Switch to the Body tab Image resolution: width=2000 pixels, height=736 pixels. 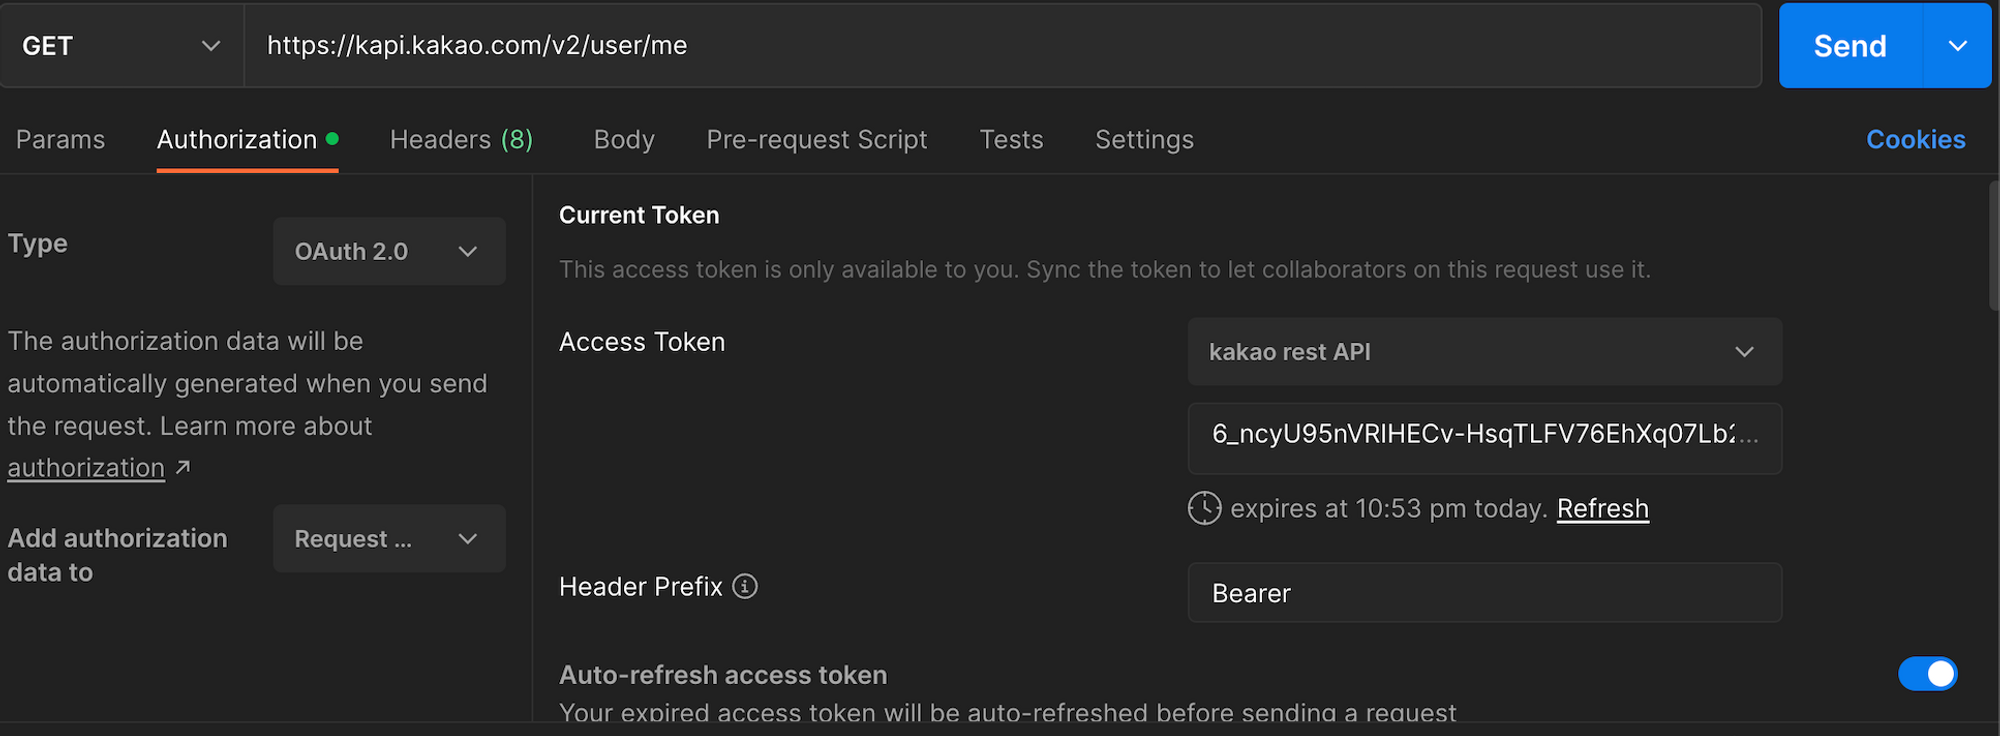point(624,140)
